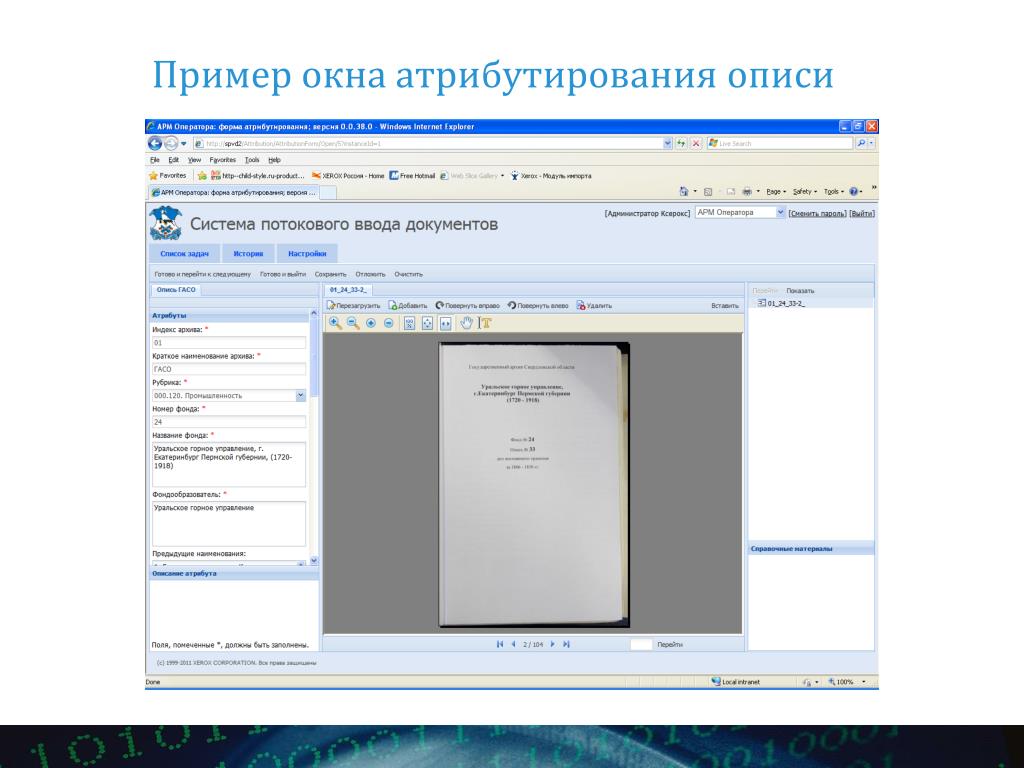Click Сменить пароль link
1024x768 pixels.
[817, 214]
